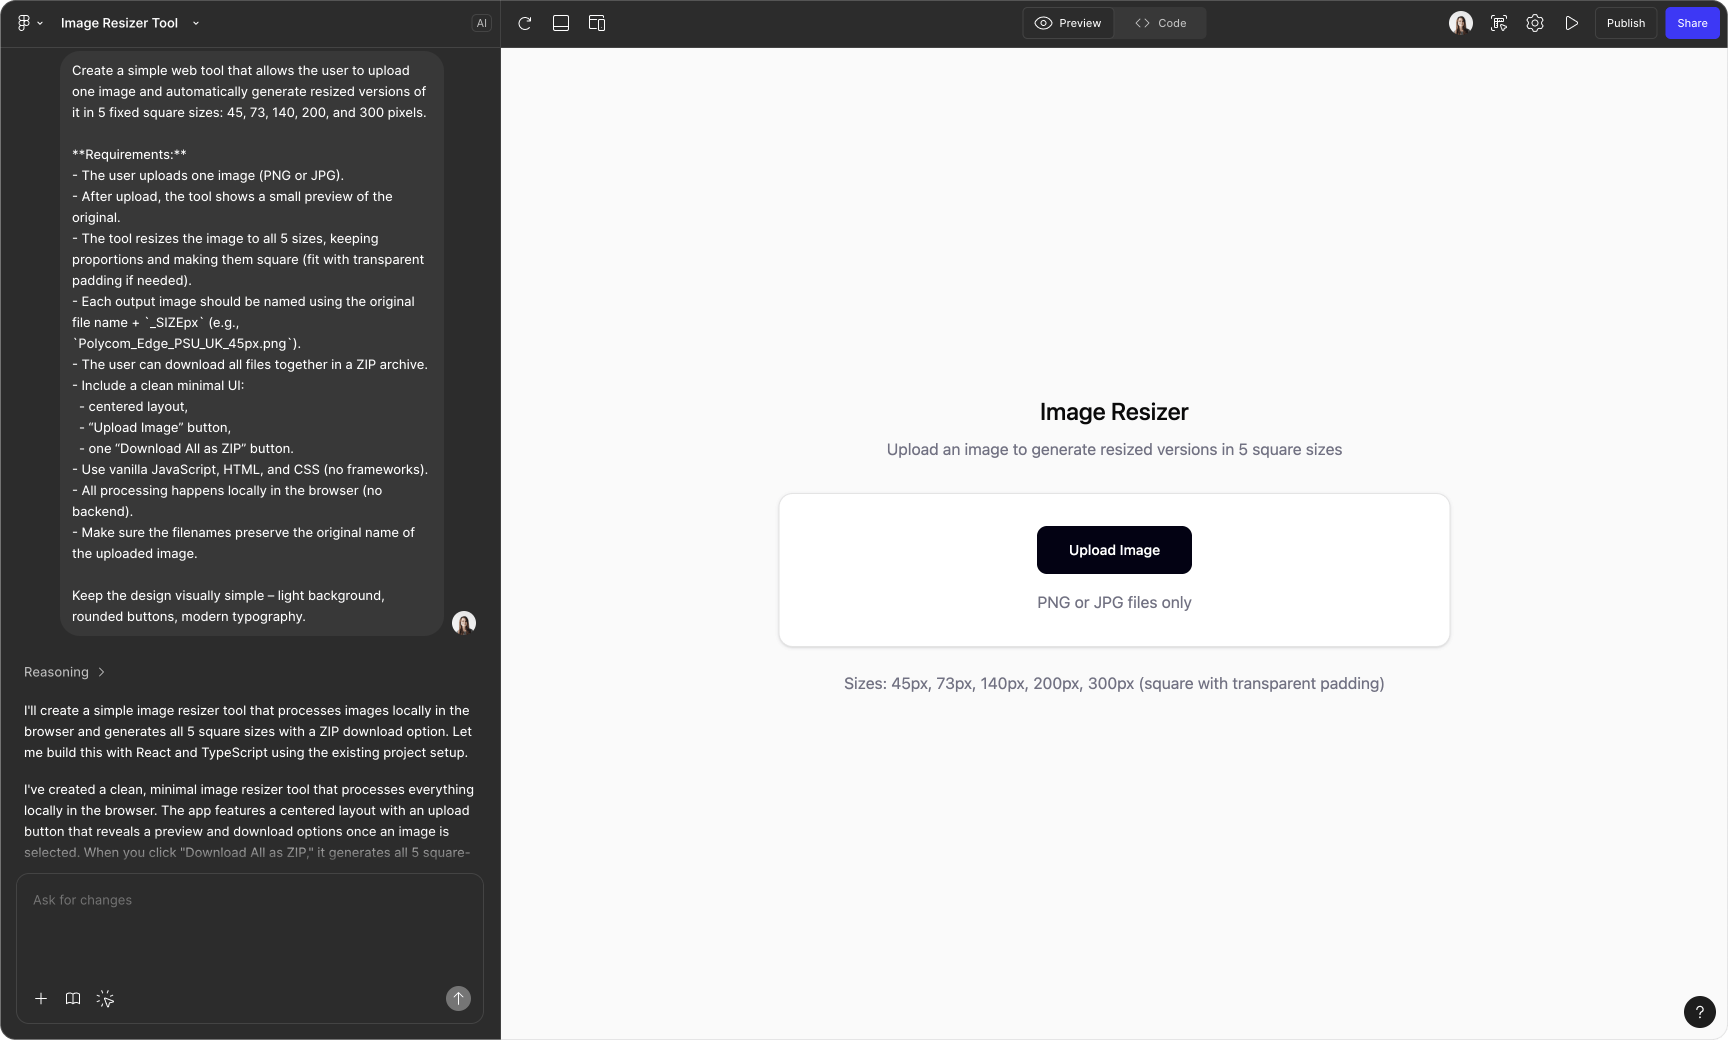Click the Publish button
1728x1040 pixels.
(x=1625, y=22)
